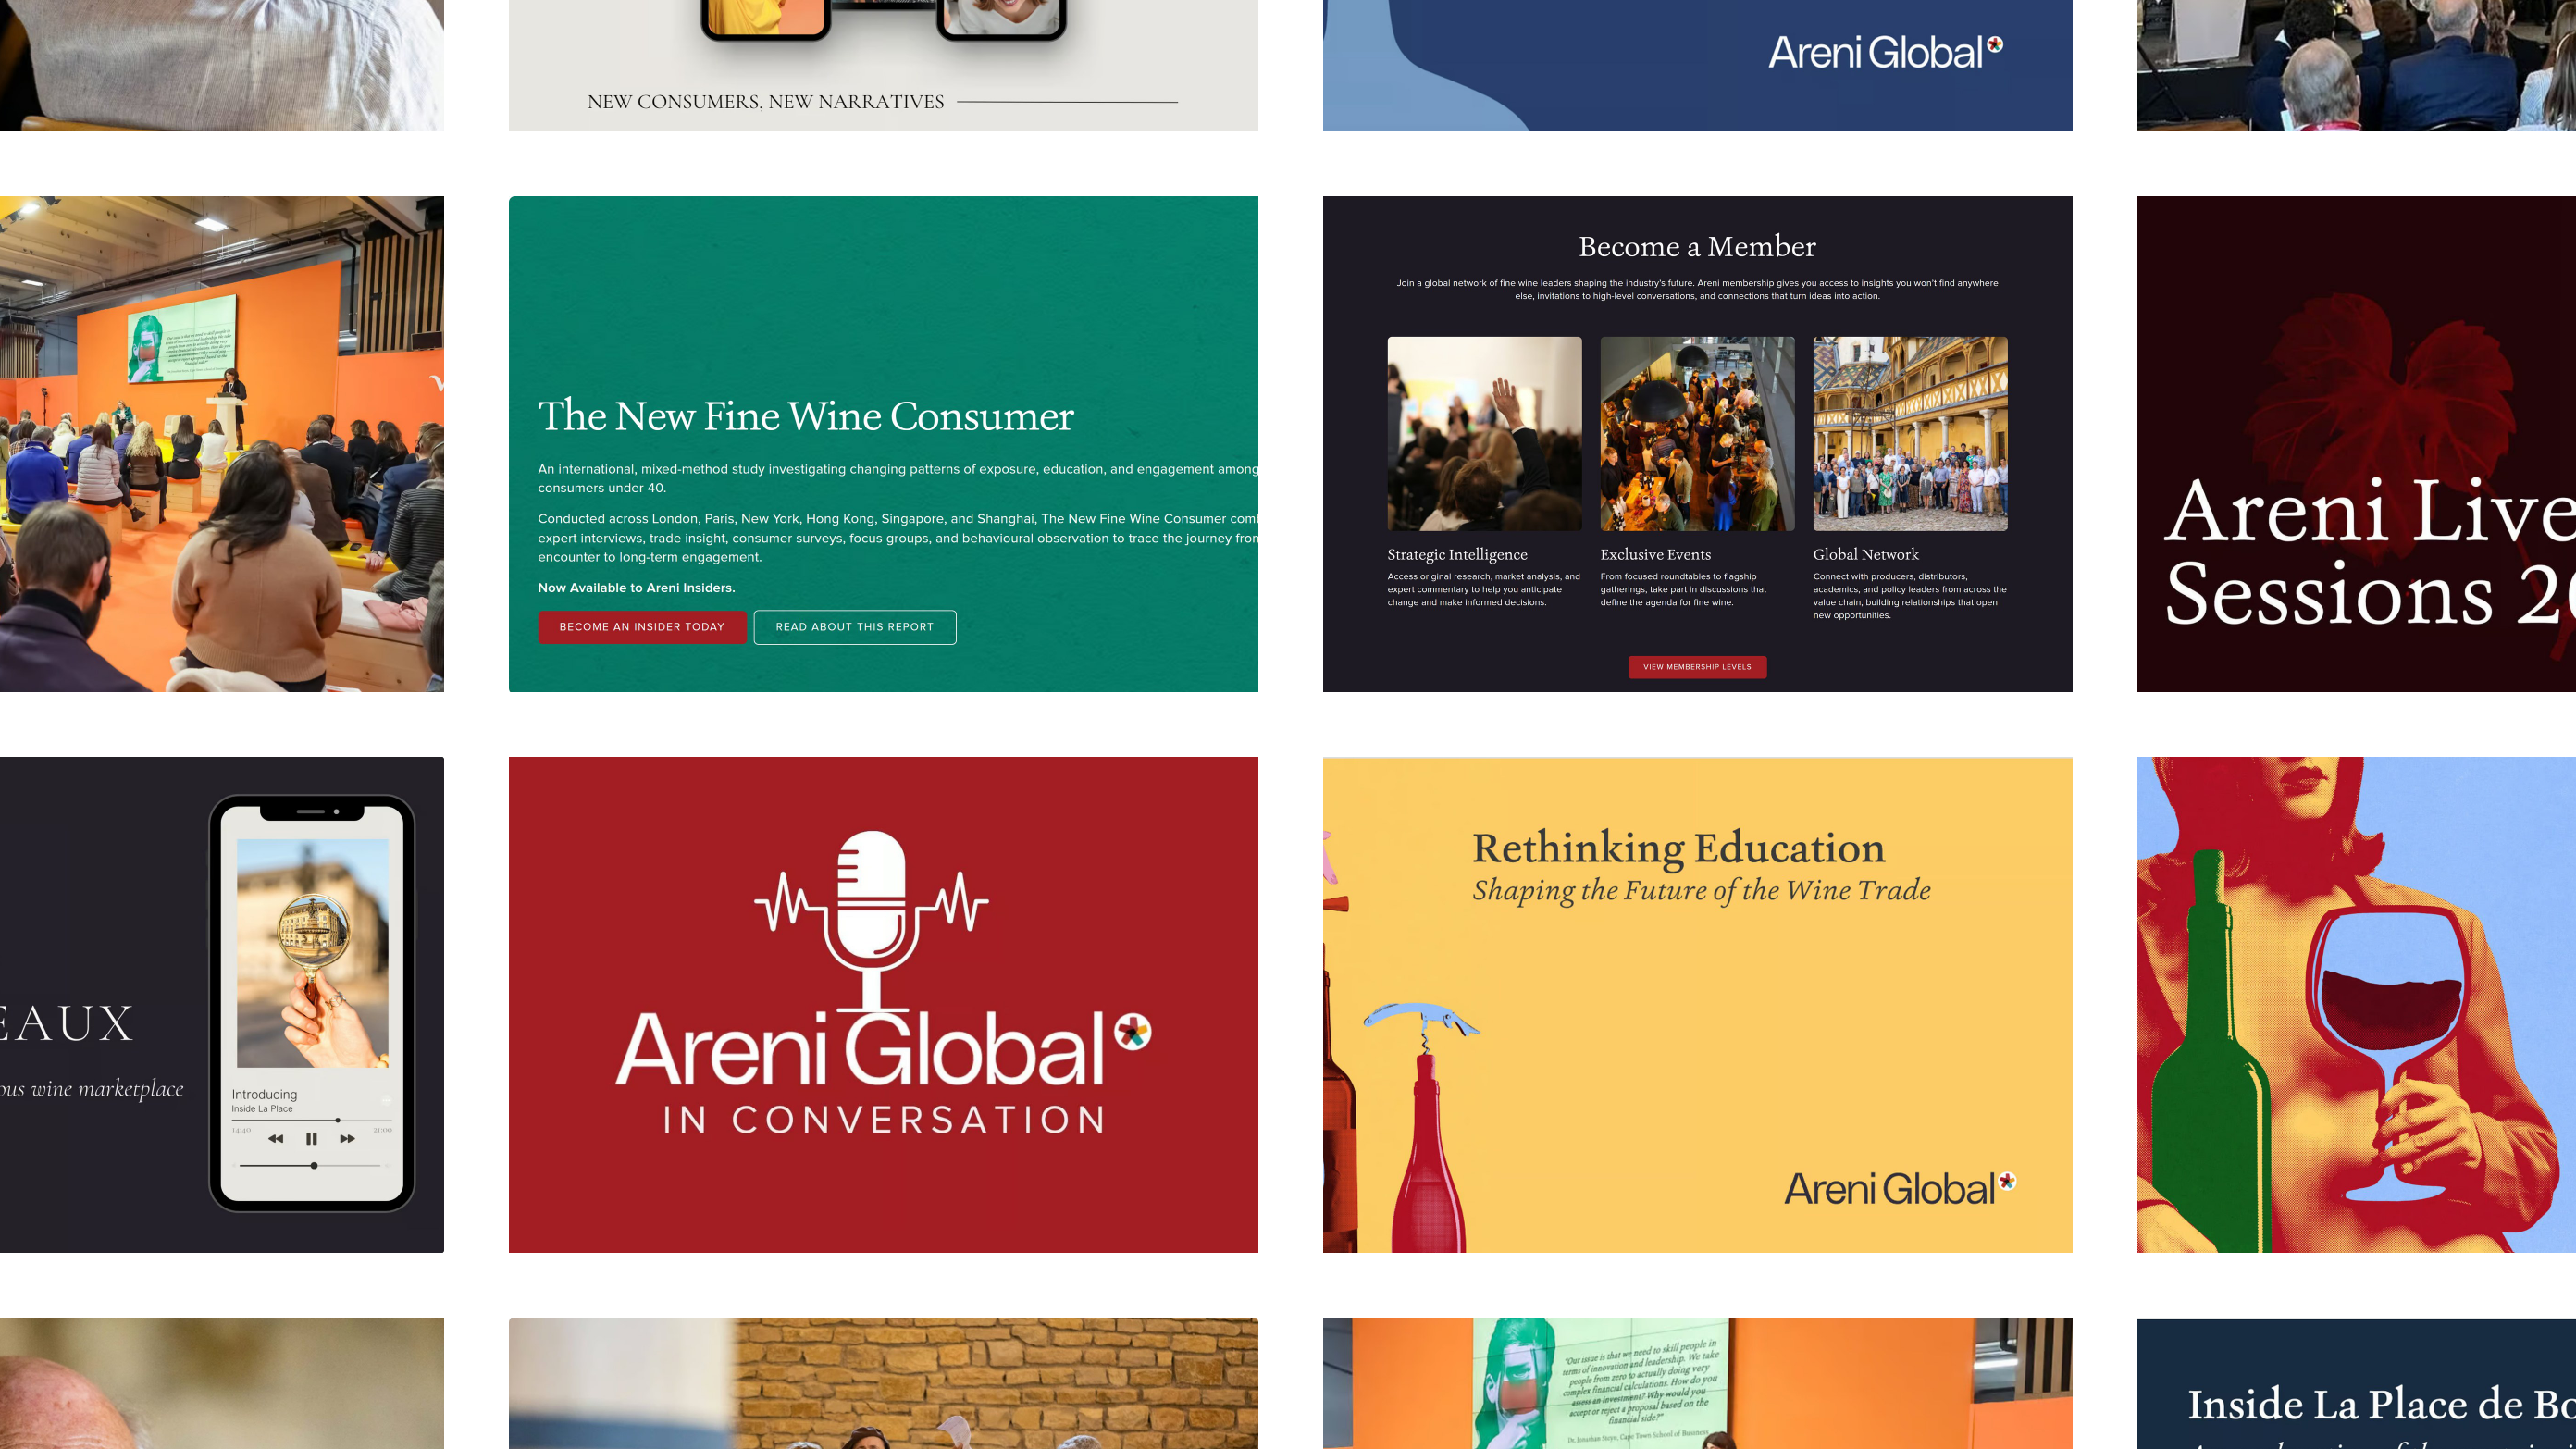This screenshot has width=2576, height=1449.
Task: Tap fast-forward control on phone player
Action: (x=347, y=1138)
